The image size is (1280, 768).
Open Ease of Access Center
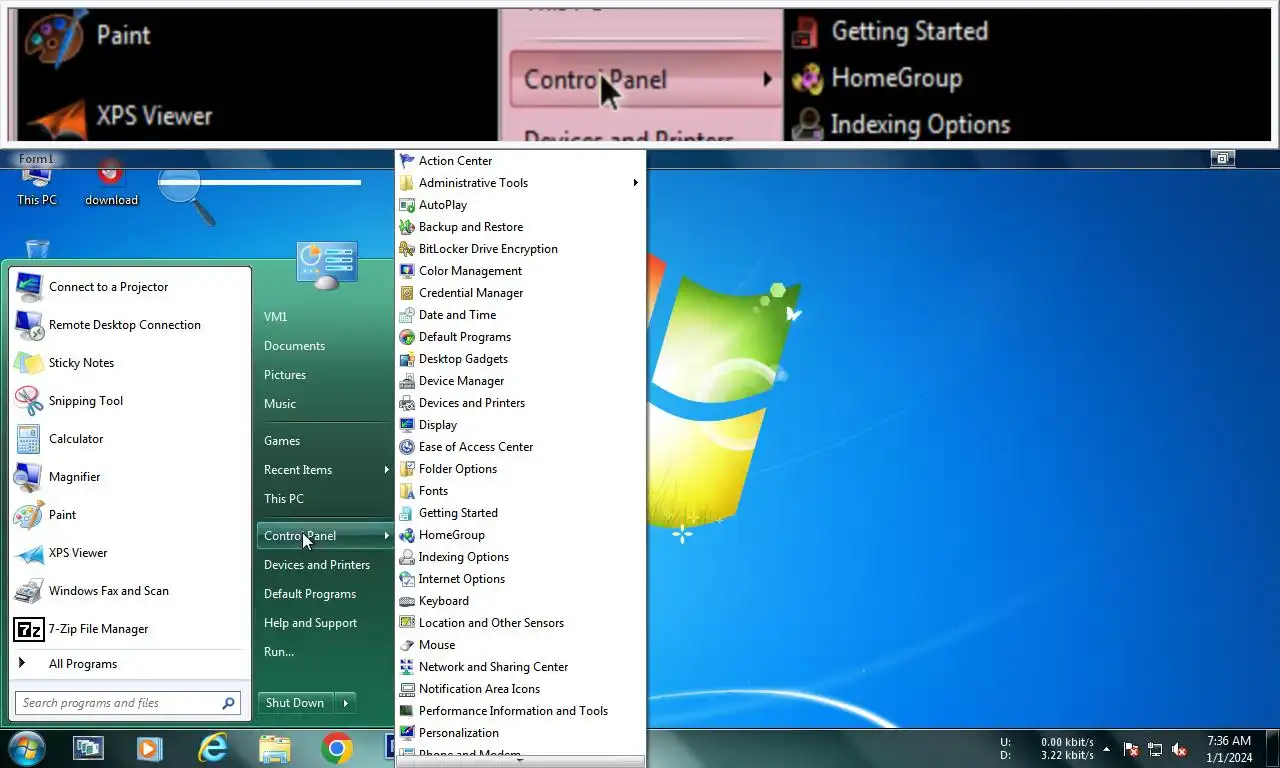click(x=520, y=447)
